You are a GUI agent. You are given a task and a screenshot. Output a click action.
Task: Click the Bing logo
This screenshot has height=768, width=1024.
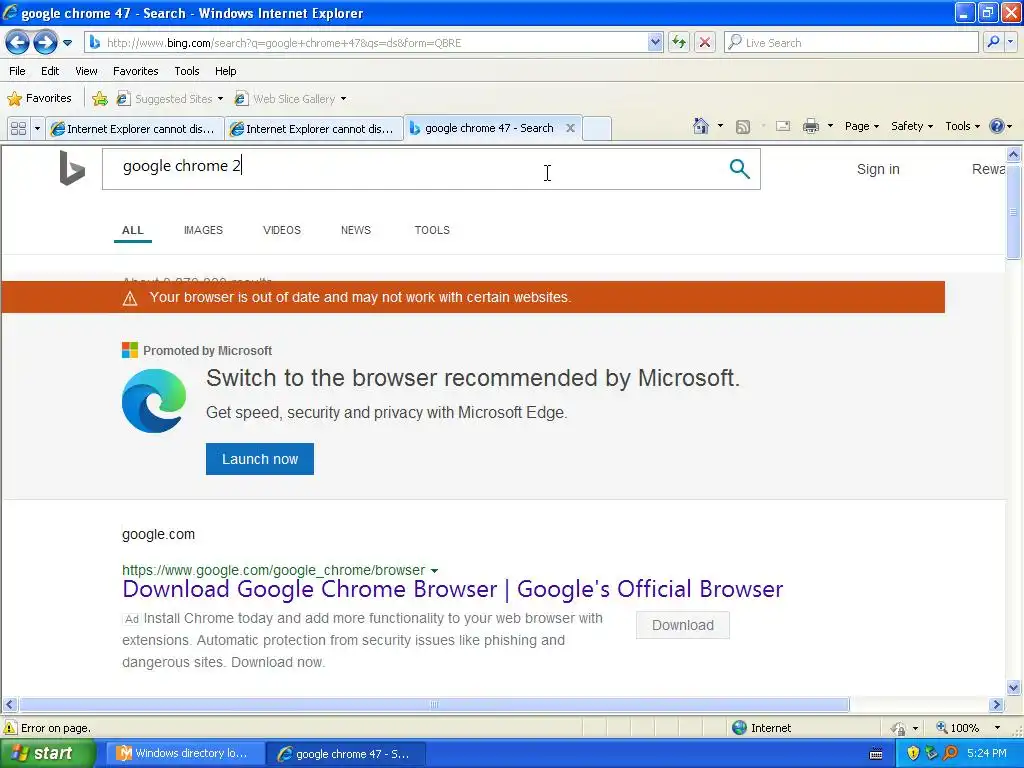coord(72,168)
